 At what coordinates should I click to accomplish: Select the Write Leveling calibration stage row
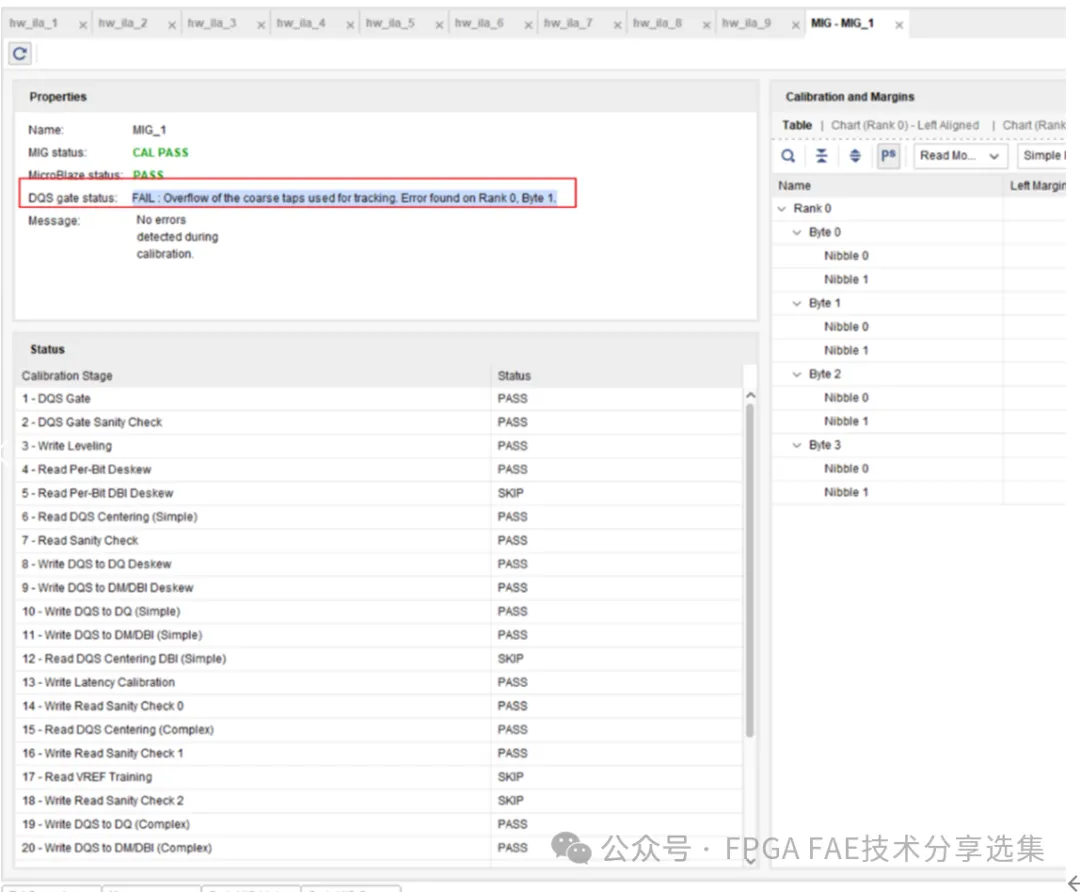[x=380, y=446]
